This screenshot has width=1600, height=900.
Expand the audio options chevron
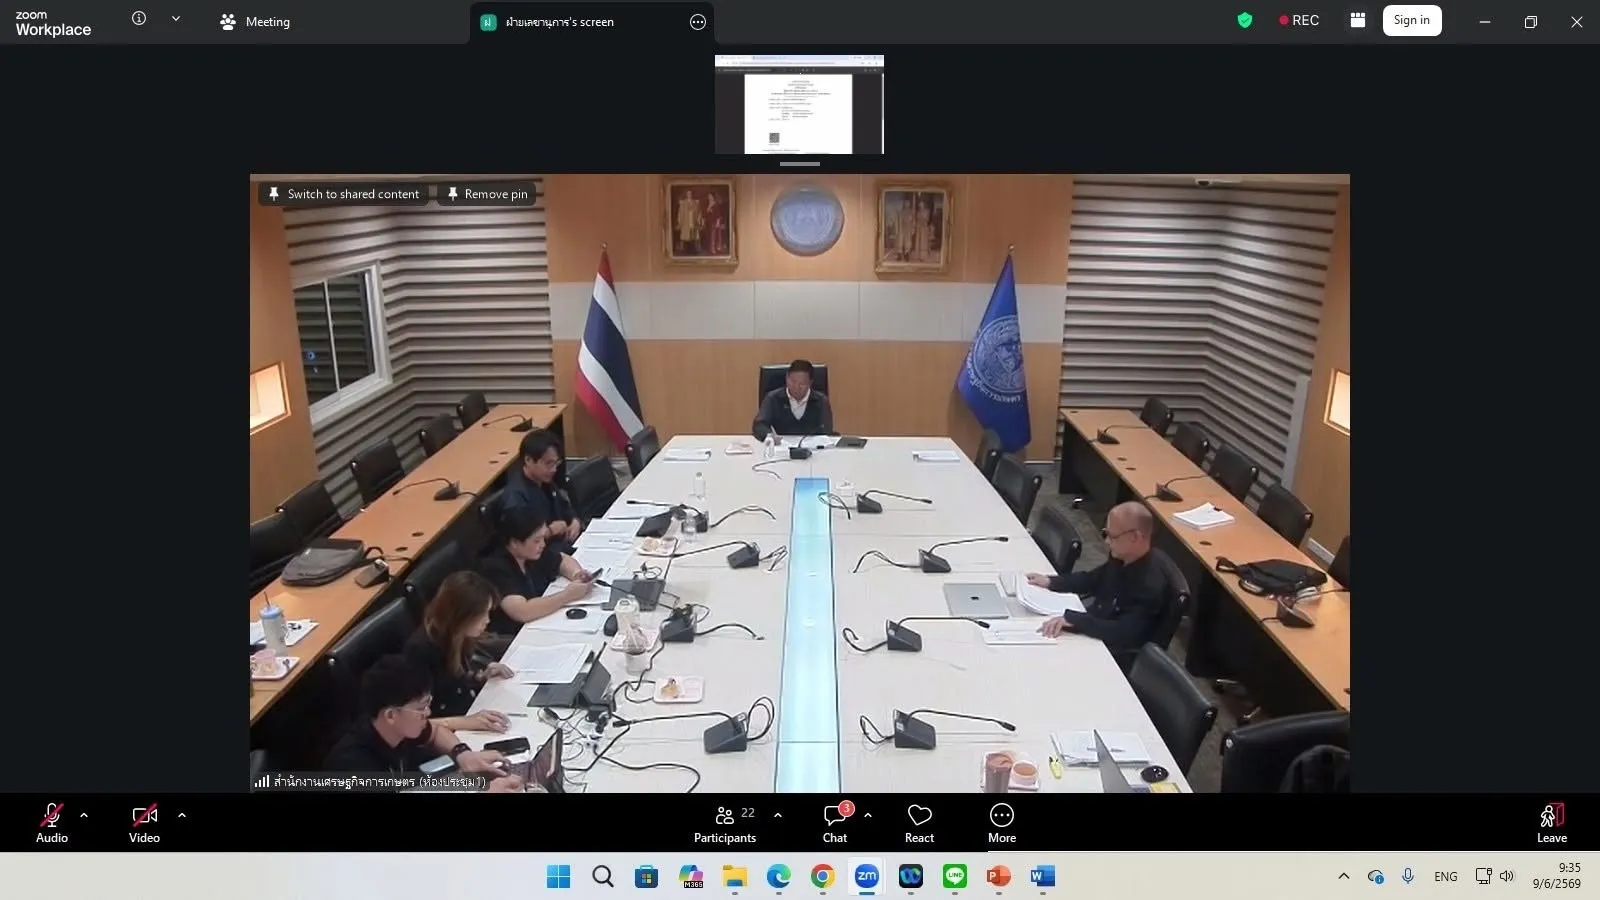coord(84,815)
